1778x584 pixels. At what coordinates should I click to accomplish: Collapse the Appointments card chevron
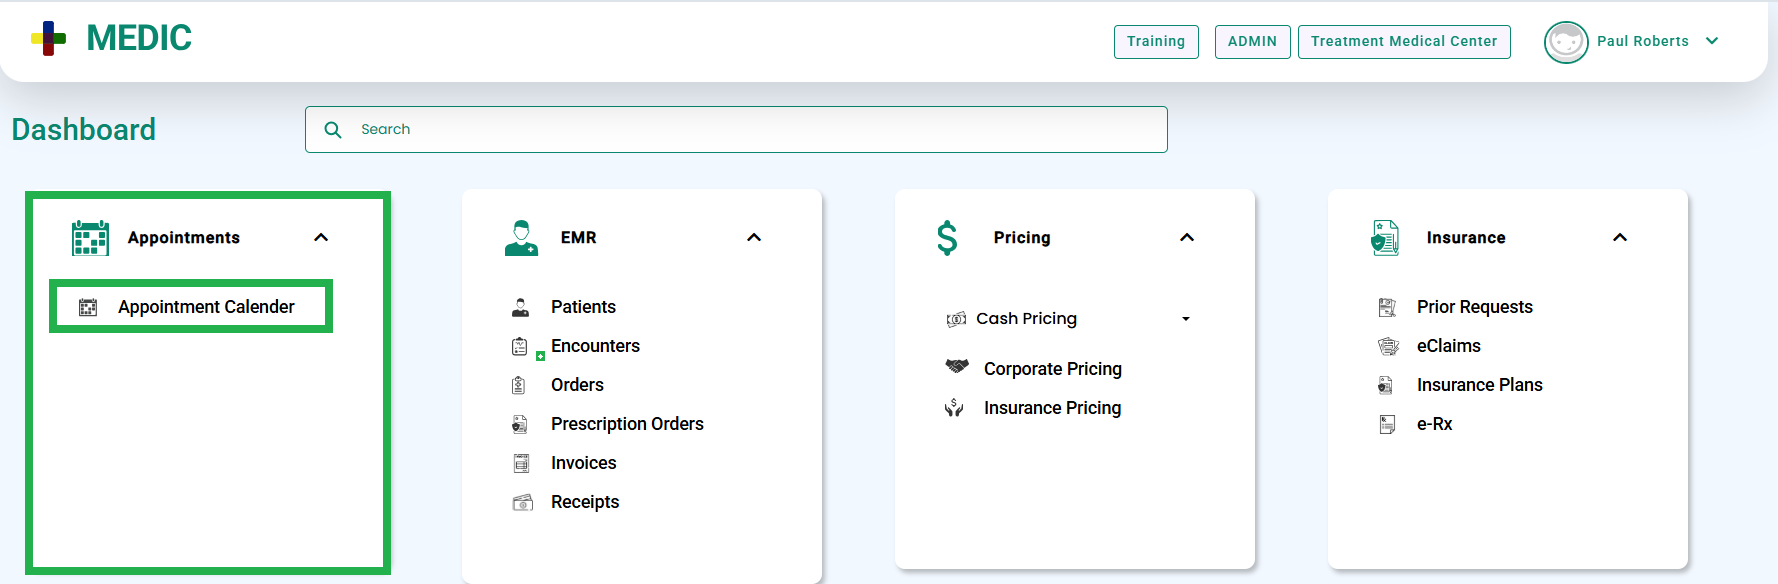[321, 238]
